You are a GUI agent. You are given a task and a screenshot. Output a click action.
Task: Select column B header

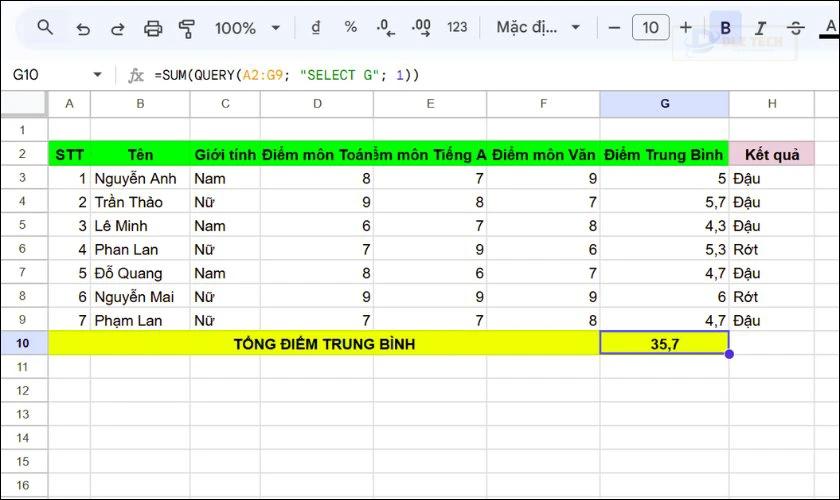click(x=140, y=103)
